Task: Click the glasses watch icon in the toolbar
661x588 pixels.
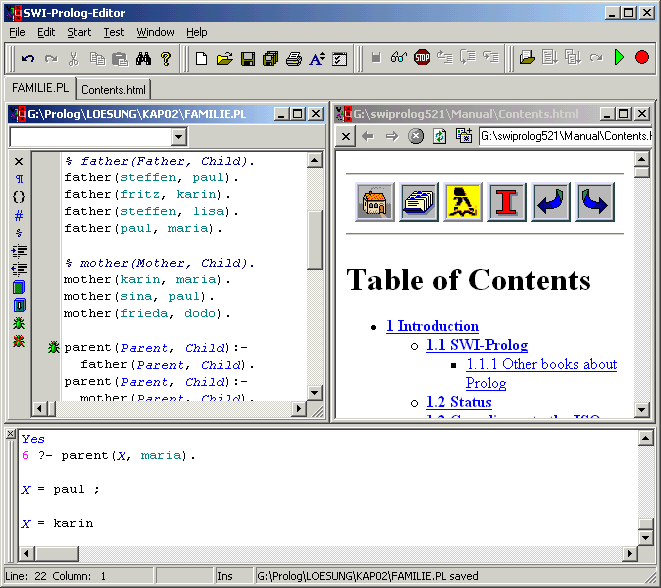Action: pos(399,57)
